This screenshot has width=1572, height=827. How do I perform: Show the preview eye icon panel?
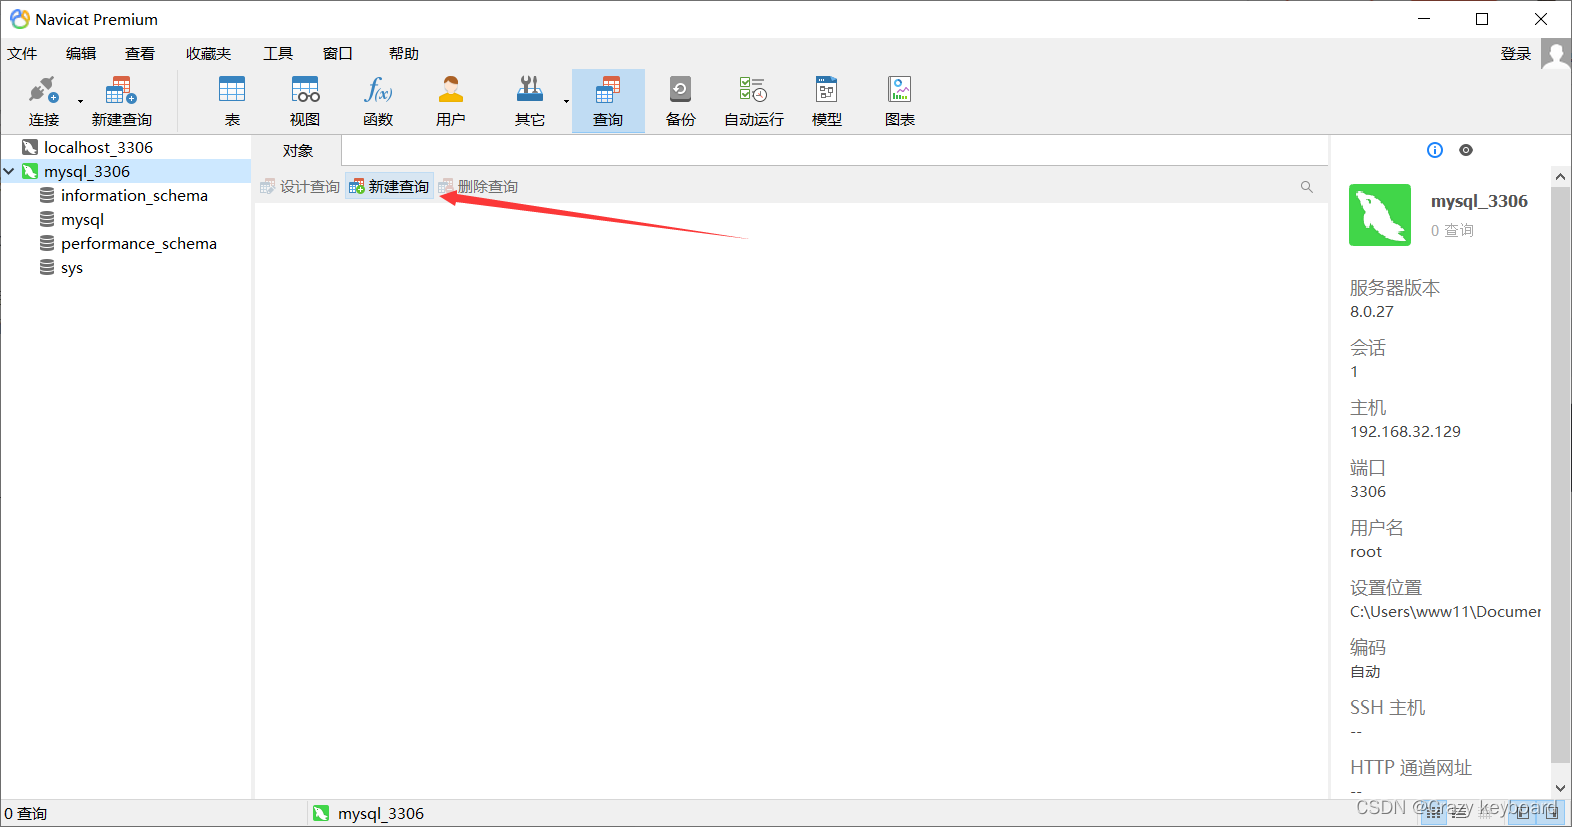[x=1466, y=150]
